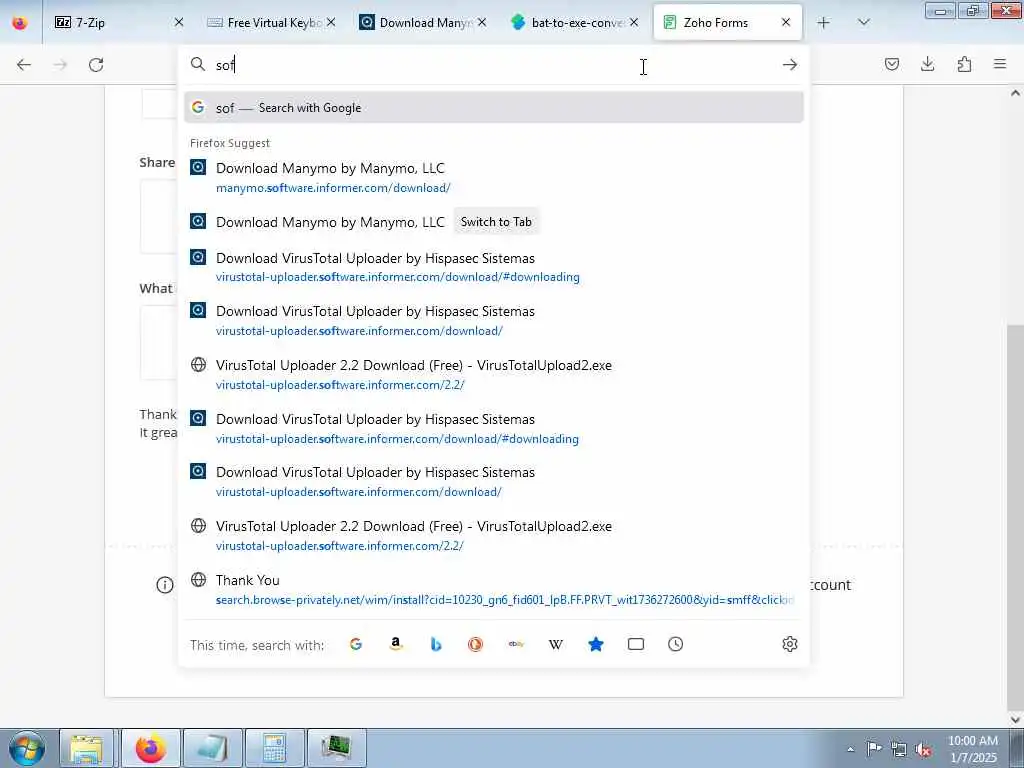The width and height of the screenshot is (1024, 768).
Task: Search this time with DuckDuckGo
Action: [x=475, y=645]
